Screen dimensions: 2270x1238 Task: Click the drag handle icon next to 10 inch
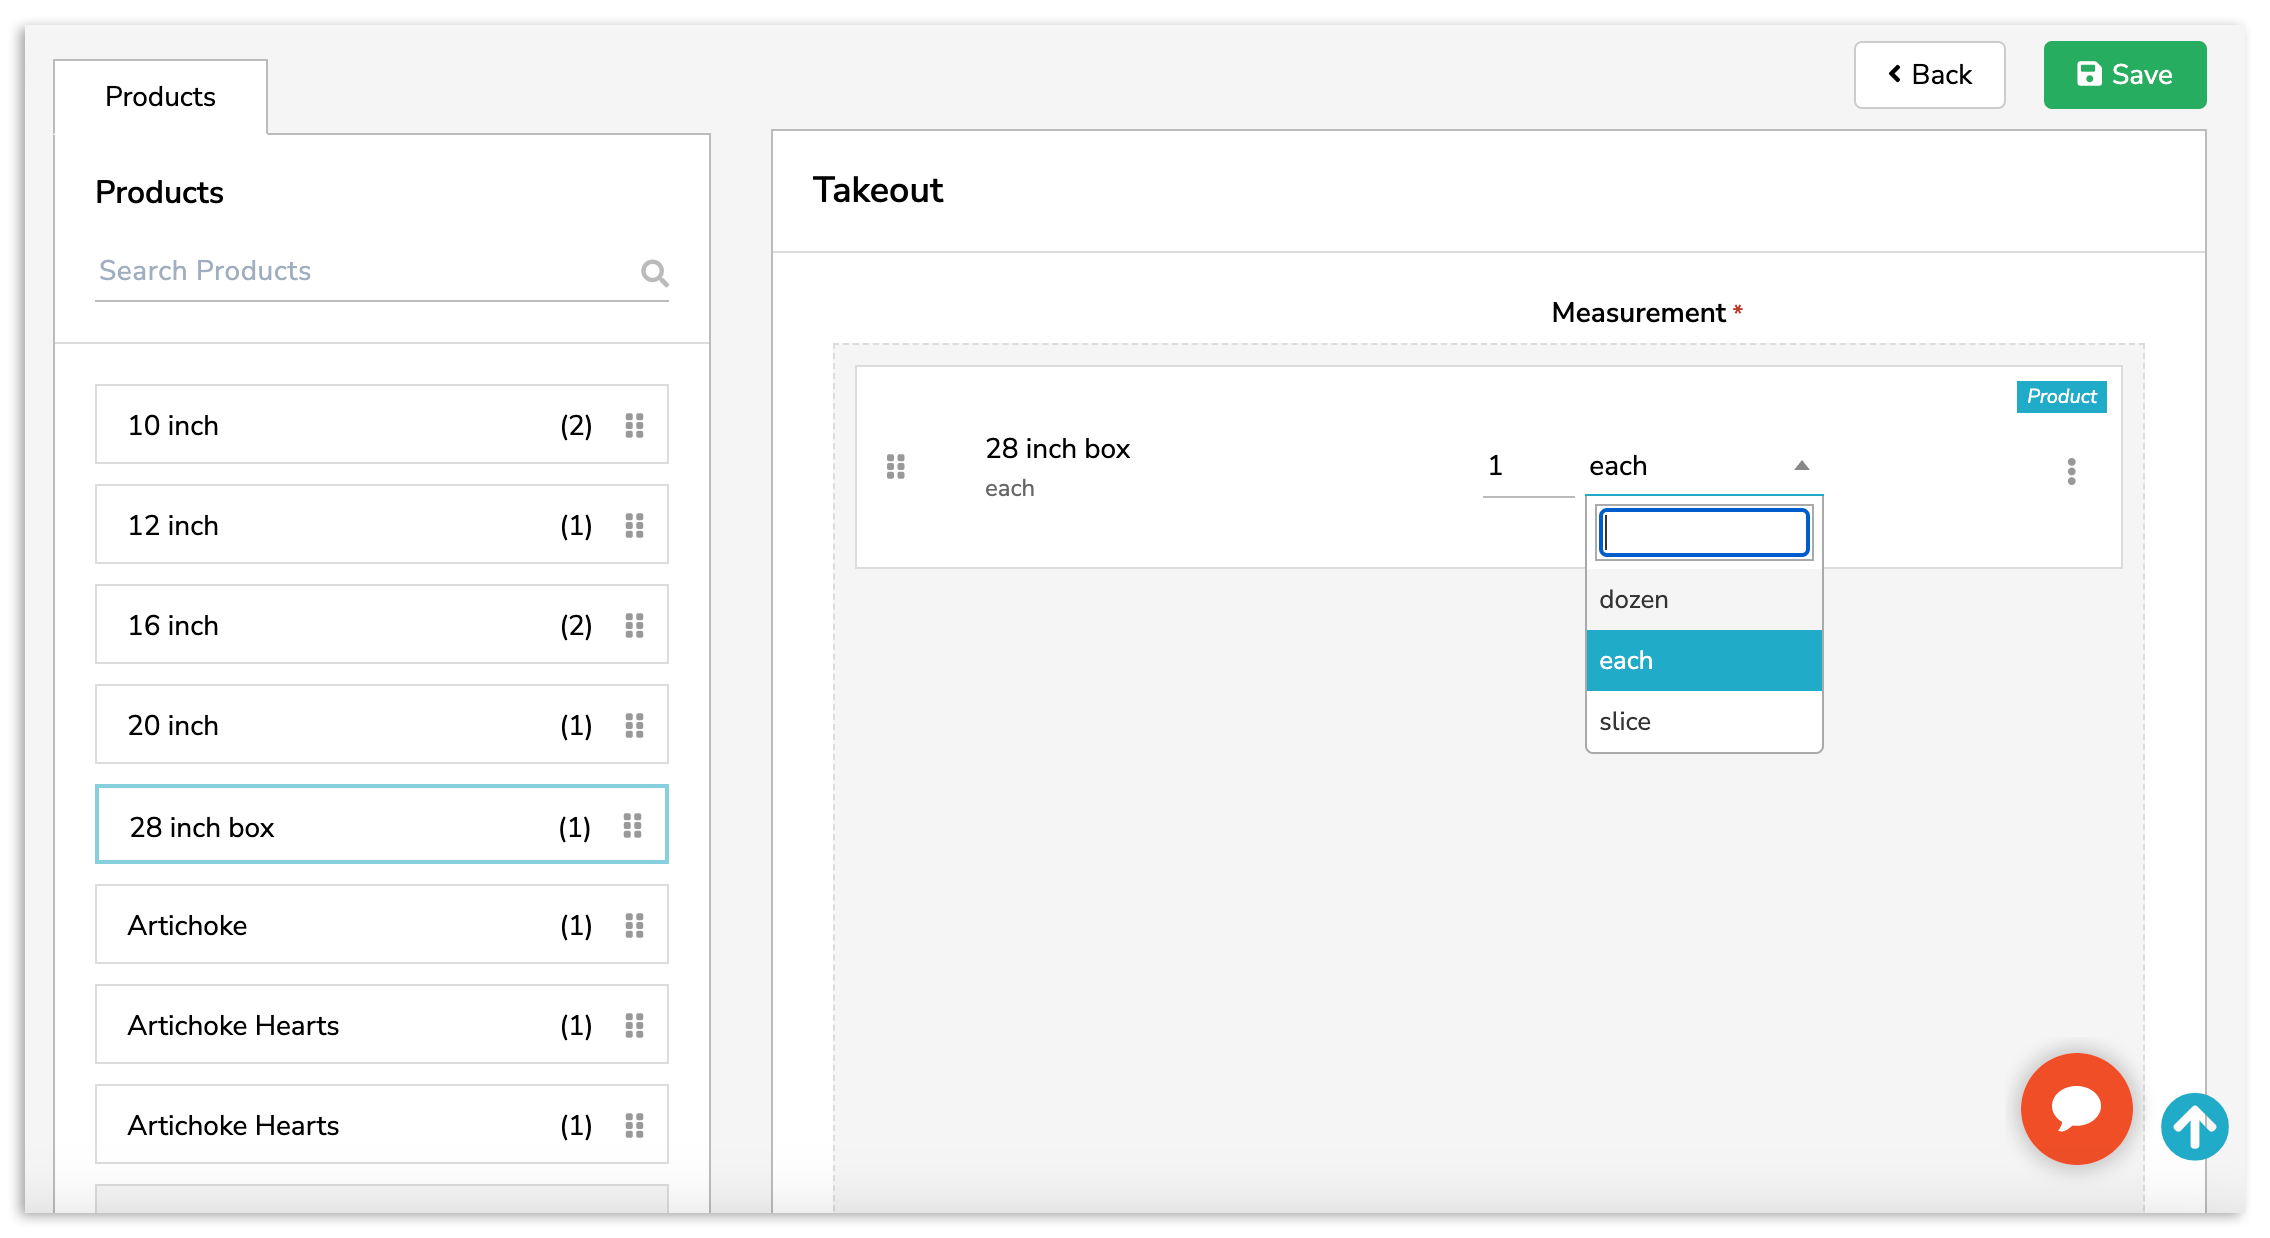637,427
